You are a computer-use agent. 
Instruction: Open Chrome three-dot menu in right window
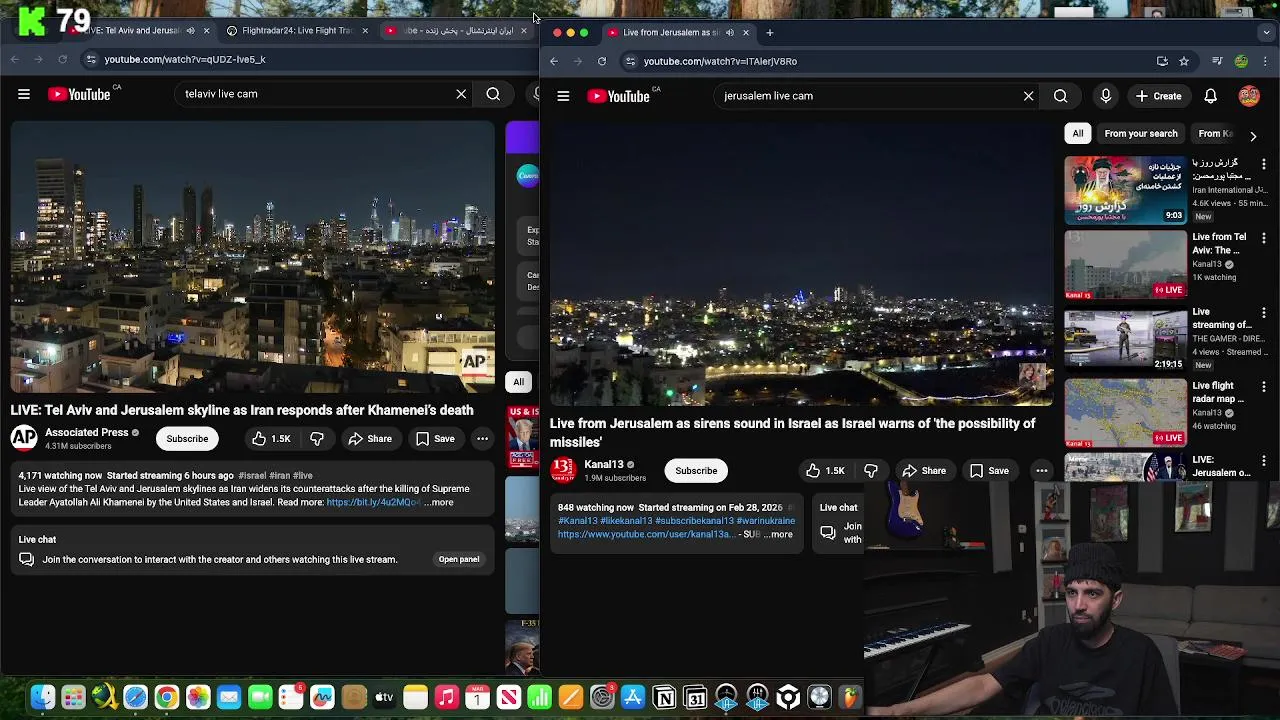[1265, 61]
